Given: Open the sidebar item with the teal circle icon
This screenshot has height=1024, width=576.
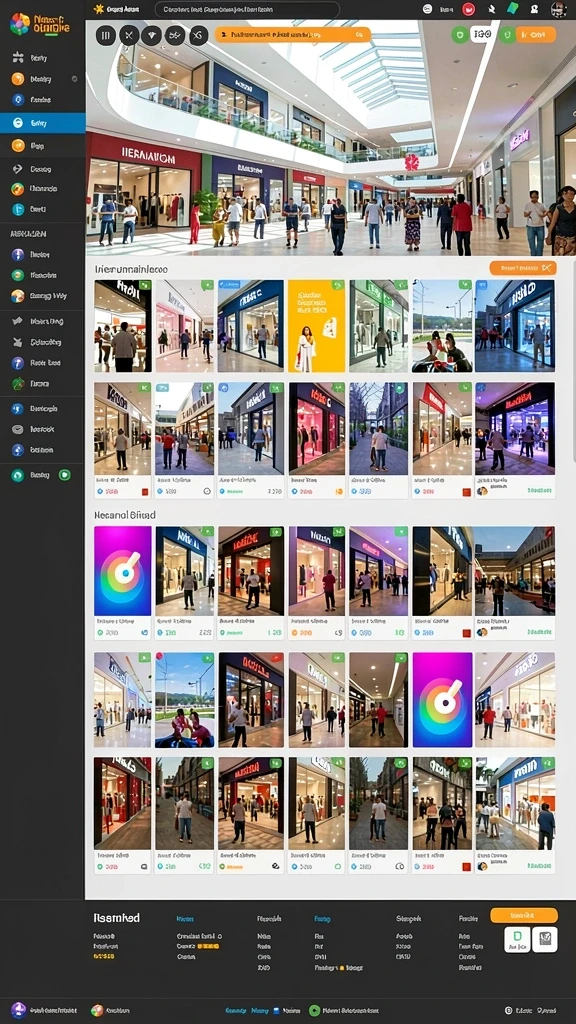Looking at the screenshot, I should [42, 210].
